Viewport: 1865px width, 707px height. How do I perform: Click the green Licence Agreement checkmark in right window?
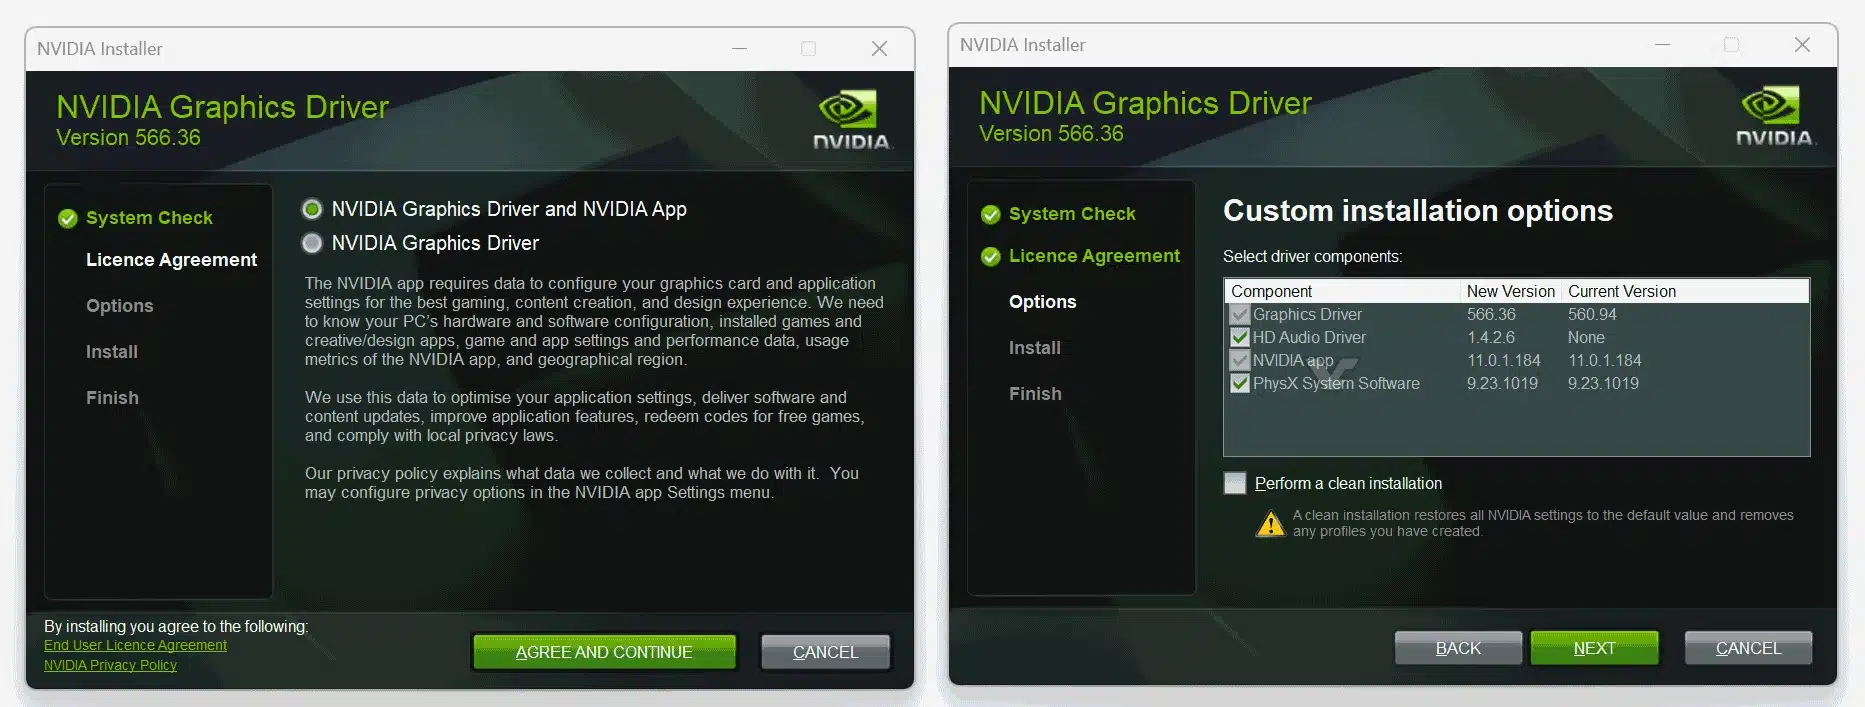click(991, 256)
